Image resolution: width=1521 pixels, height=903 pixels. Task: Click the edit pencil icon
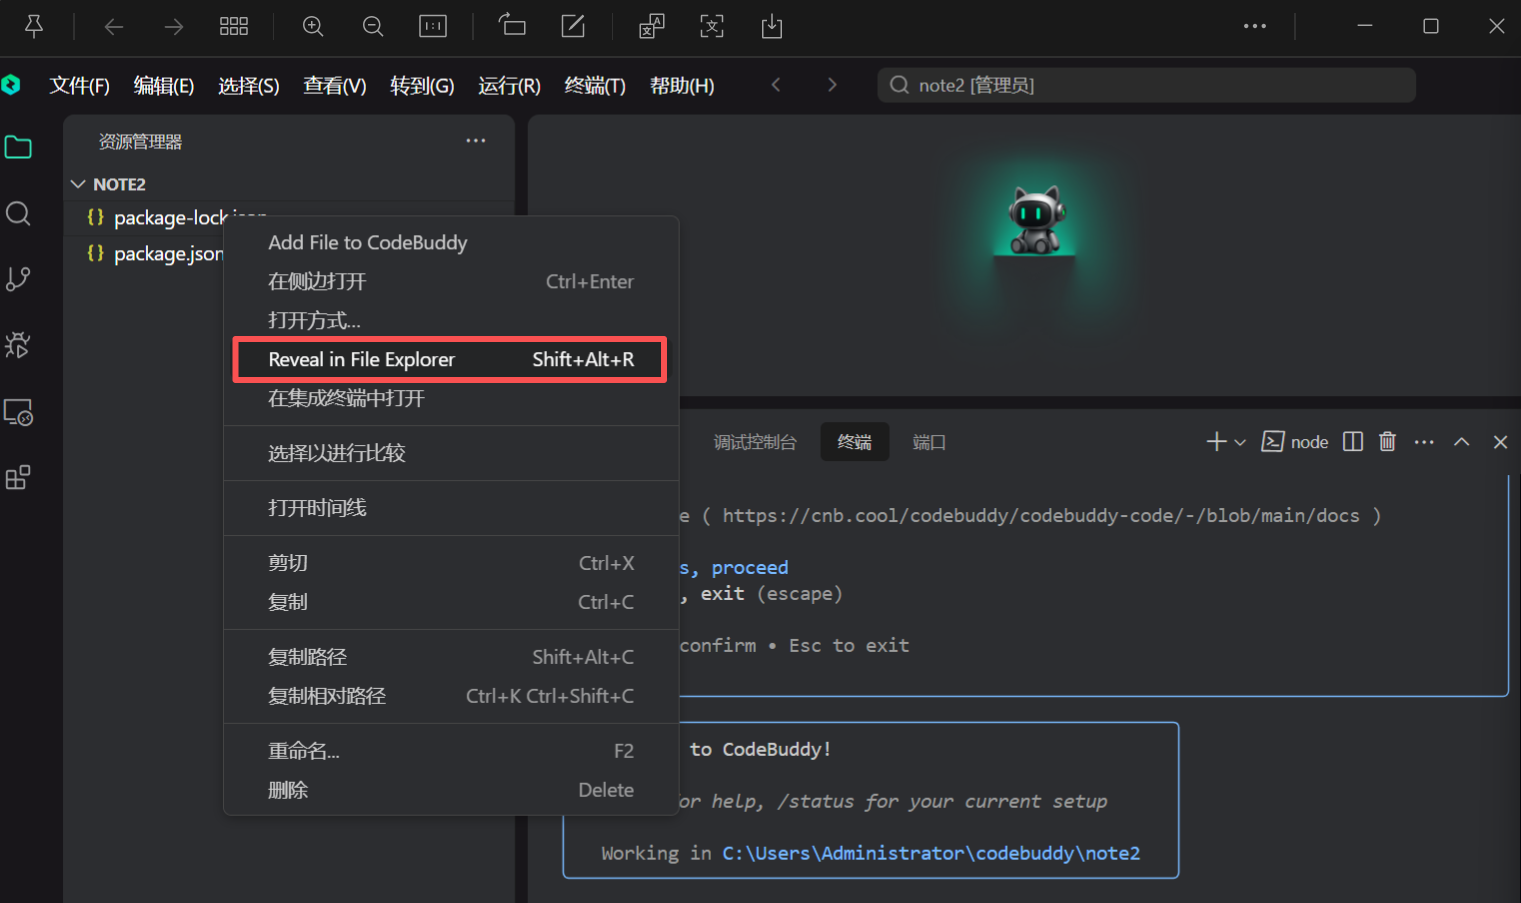pos(573,26)
